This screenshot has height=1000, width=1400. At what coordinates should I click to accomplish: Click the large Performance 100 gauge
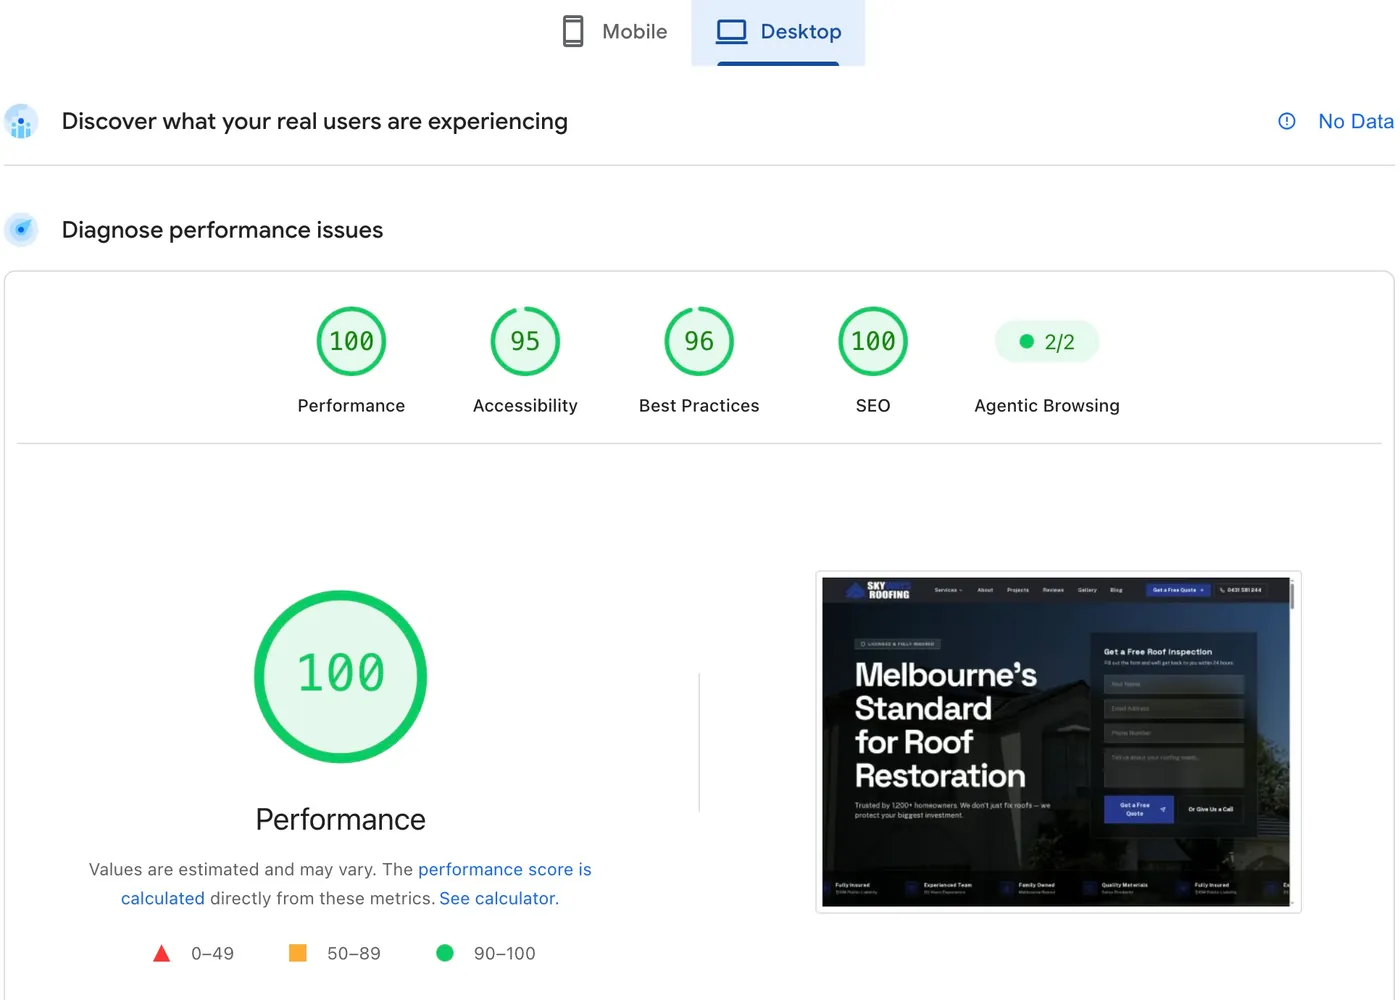point(341,677)
